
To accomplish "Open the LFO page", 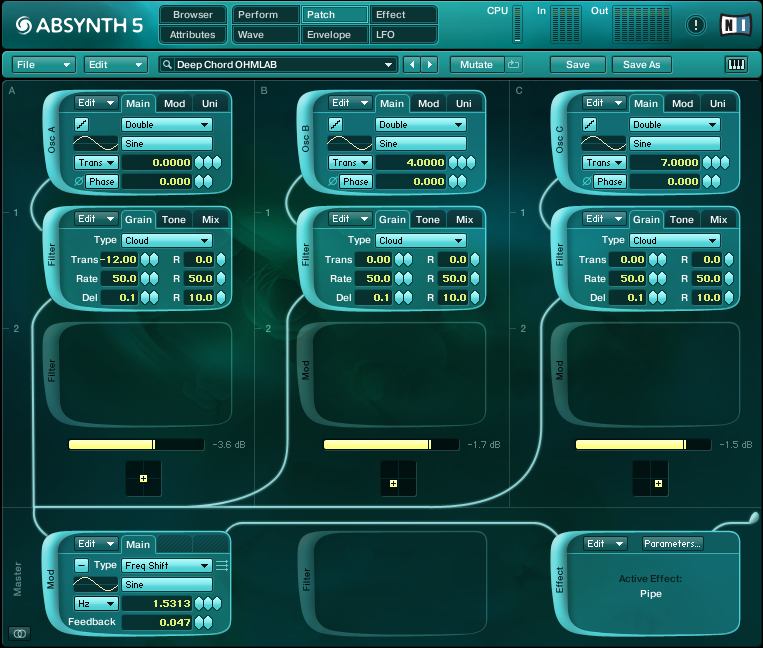I will tap(403, 35).
